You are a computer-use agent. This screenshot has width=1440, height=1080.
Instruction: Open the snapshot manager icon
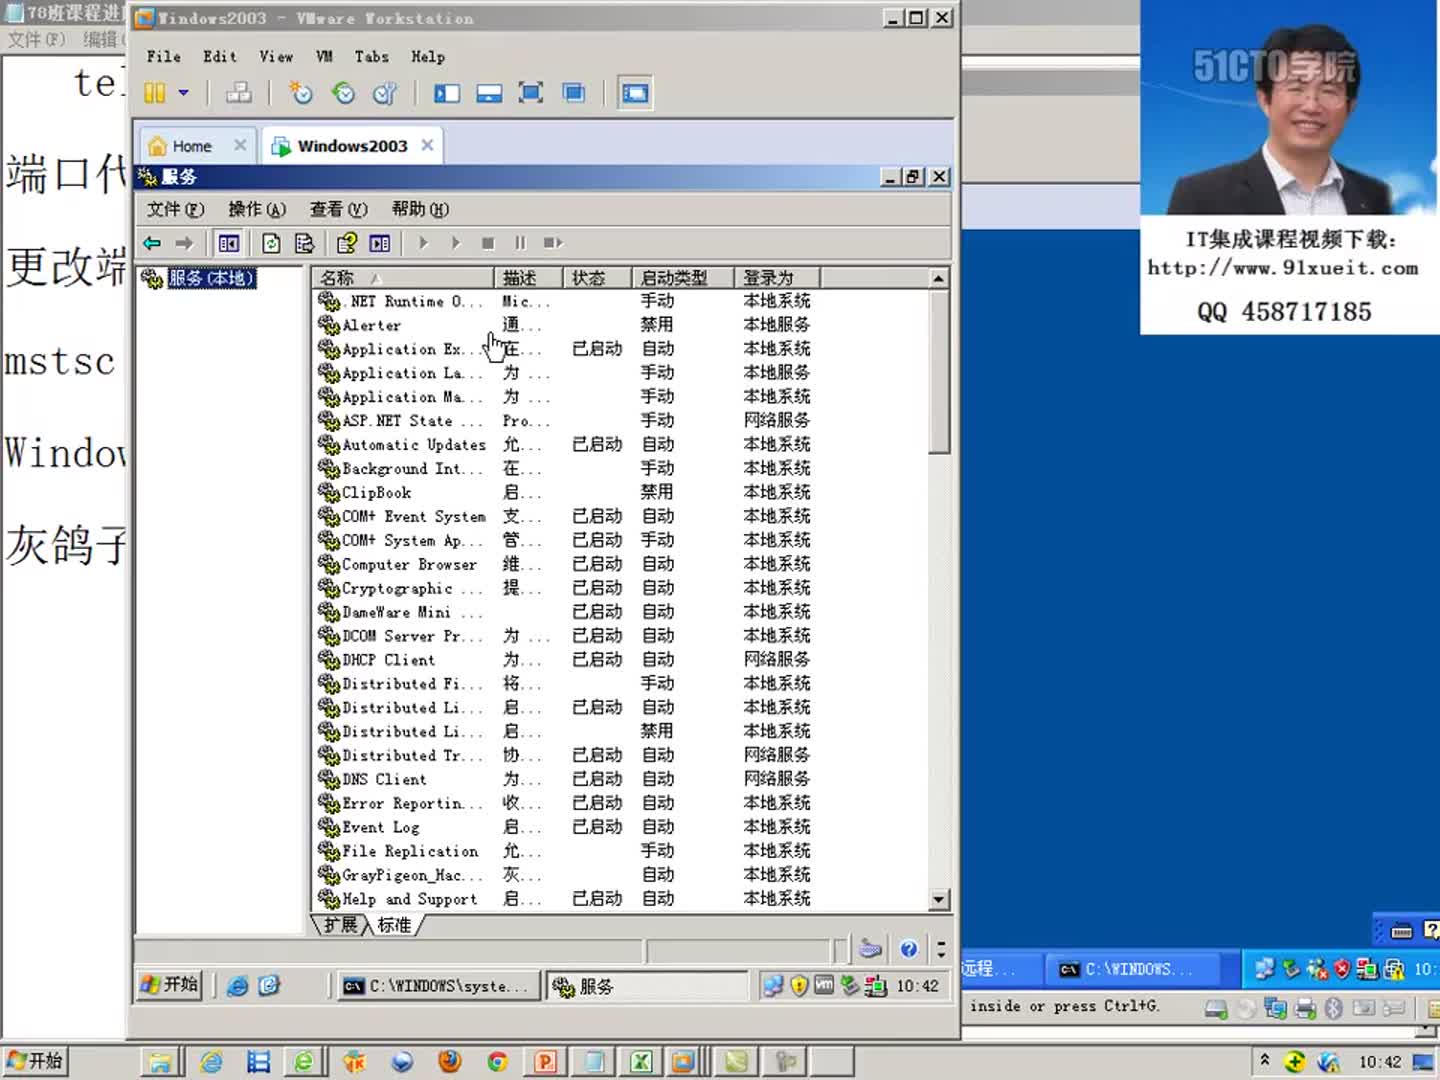pyautogui.click(x=385, y=93)
